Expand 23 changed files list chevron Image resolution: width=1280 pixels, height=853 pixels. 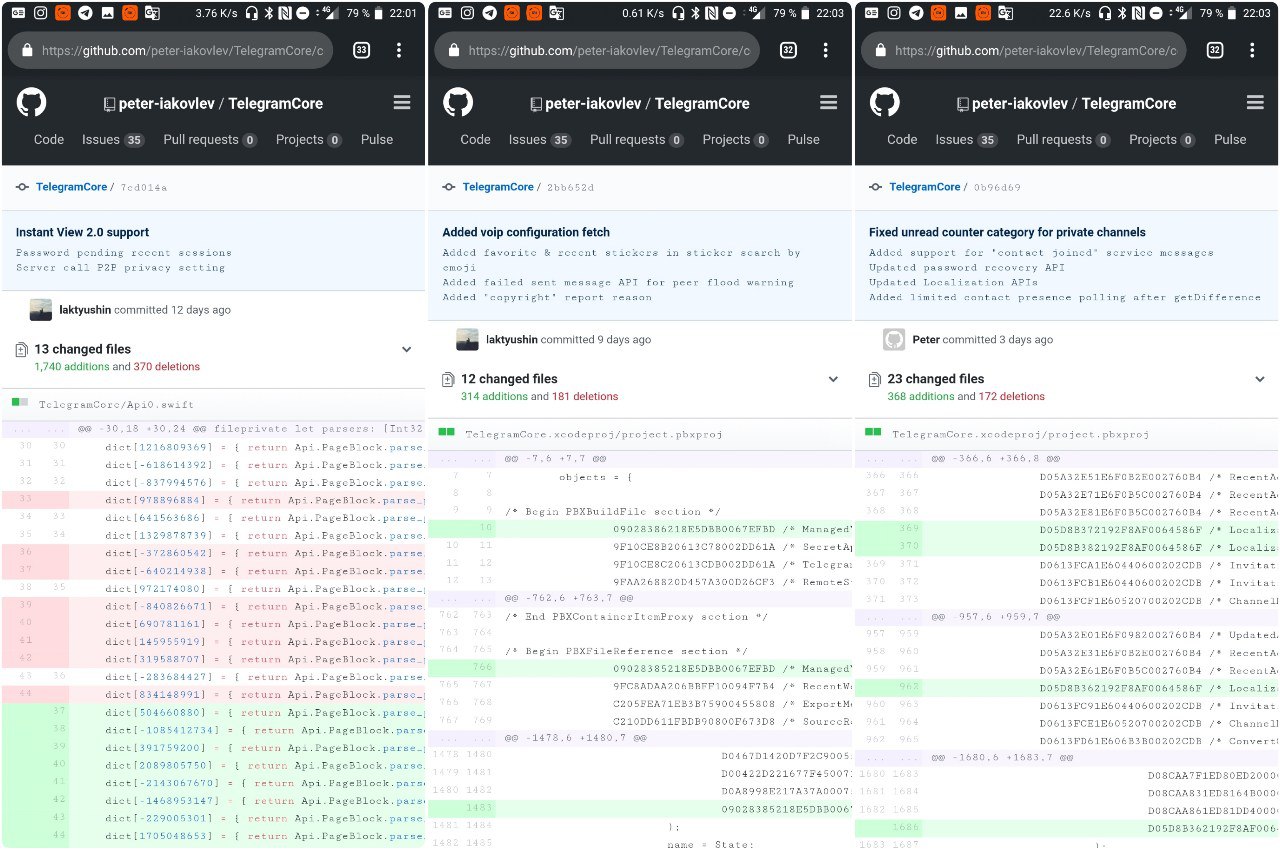1260,380
